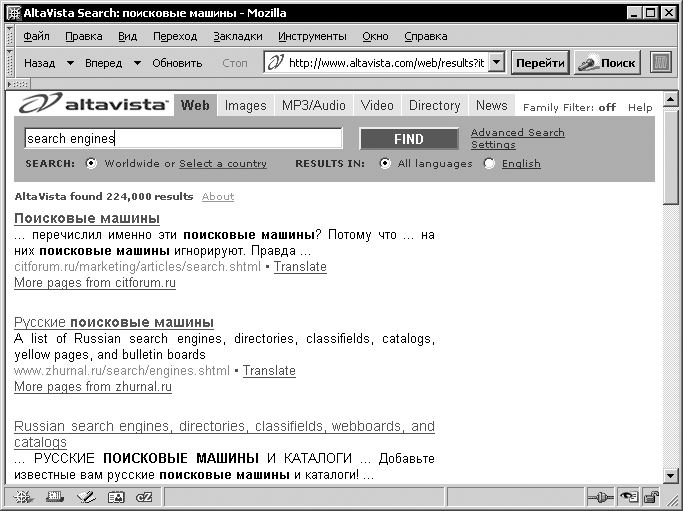683x511 pixels.
Task: Open the Back button history dropdown arrow
Action: click(x=70, y=64)
